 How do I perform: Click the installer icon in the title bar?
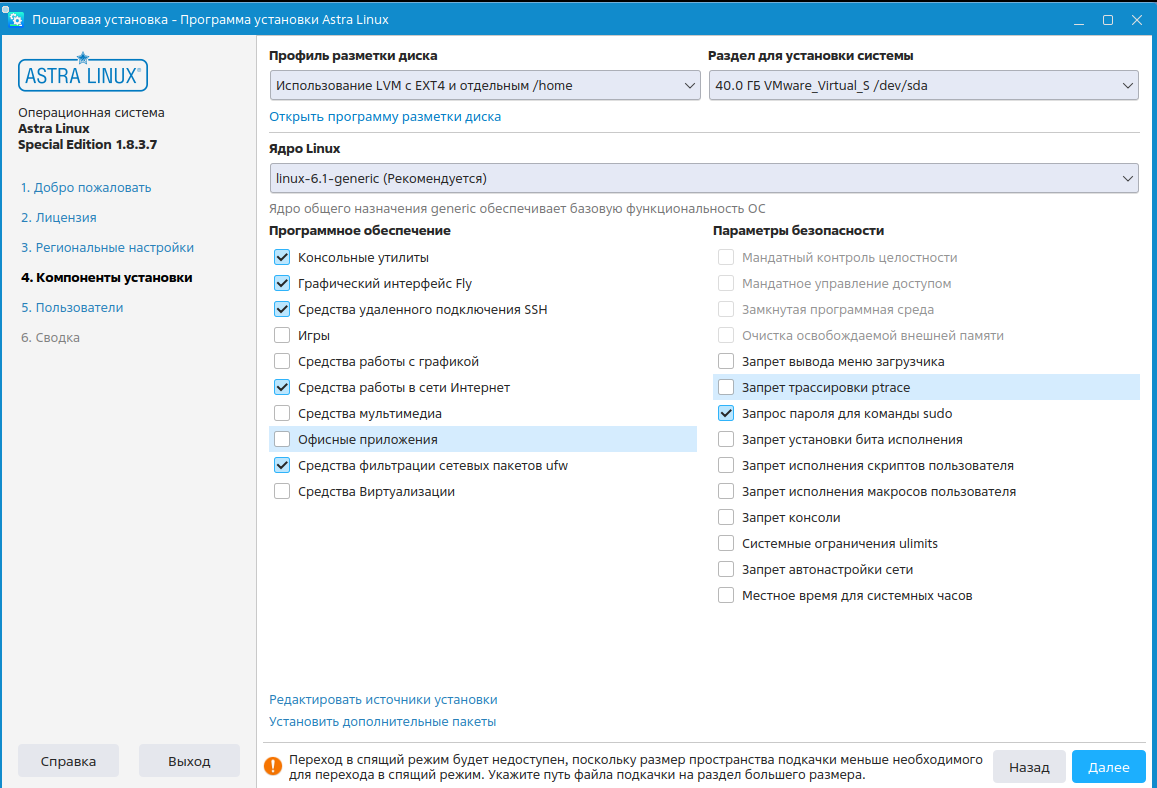click(x=14, y=18)
